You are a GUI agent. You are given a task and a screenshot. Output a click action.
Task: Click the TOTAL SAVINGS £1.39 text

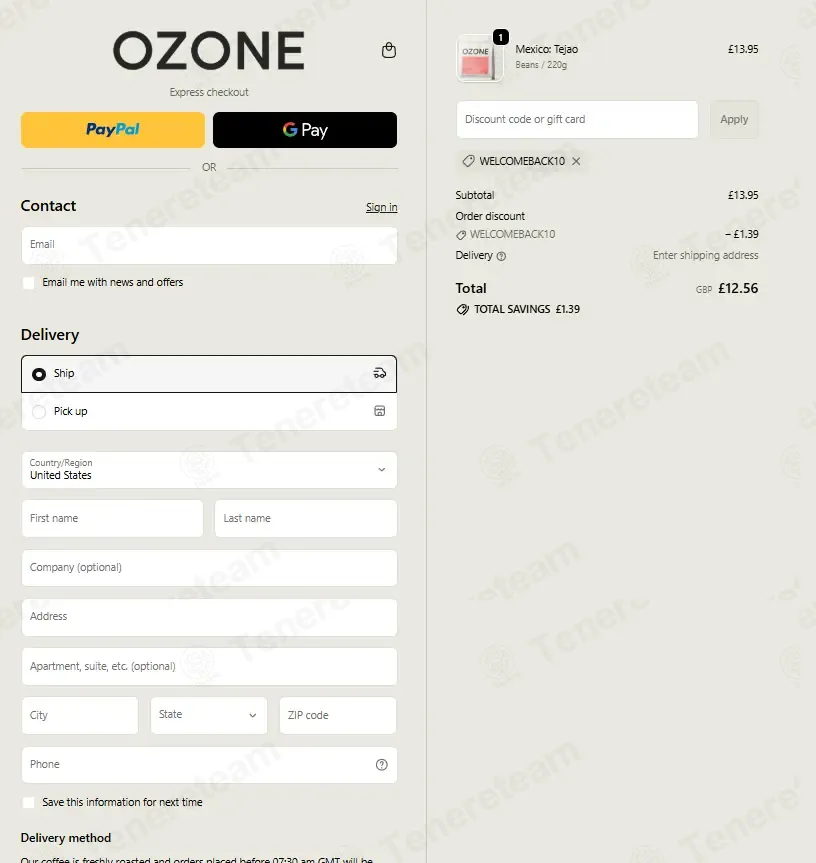(527, 309)
